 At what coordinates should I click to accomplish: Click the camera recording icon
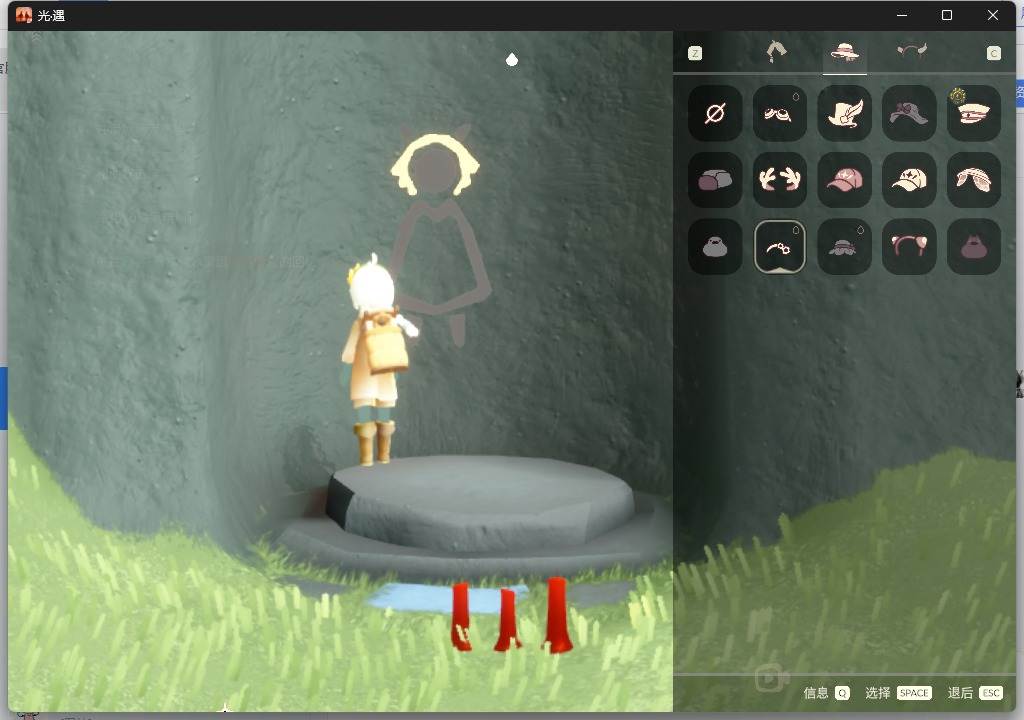click(771, 678)
